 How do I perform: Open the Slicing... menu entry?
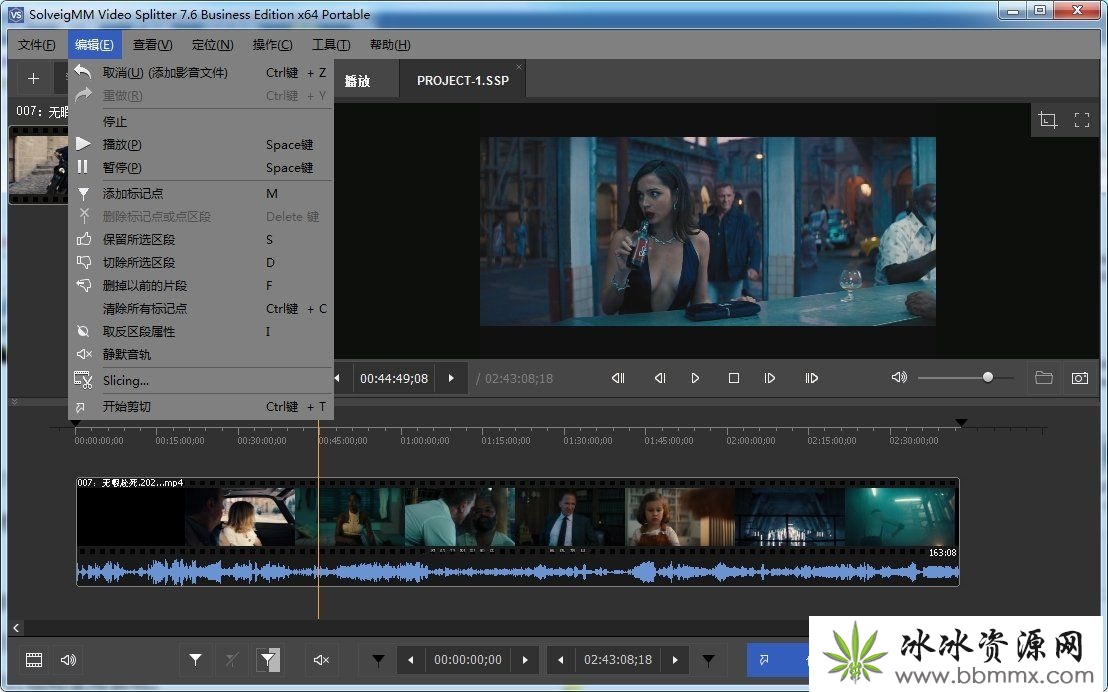201,380
